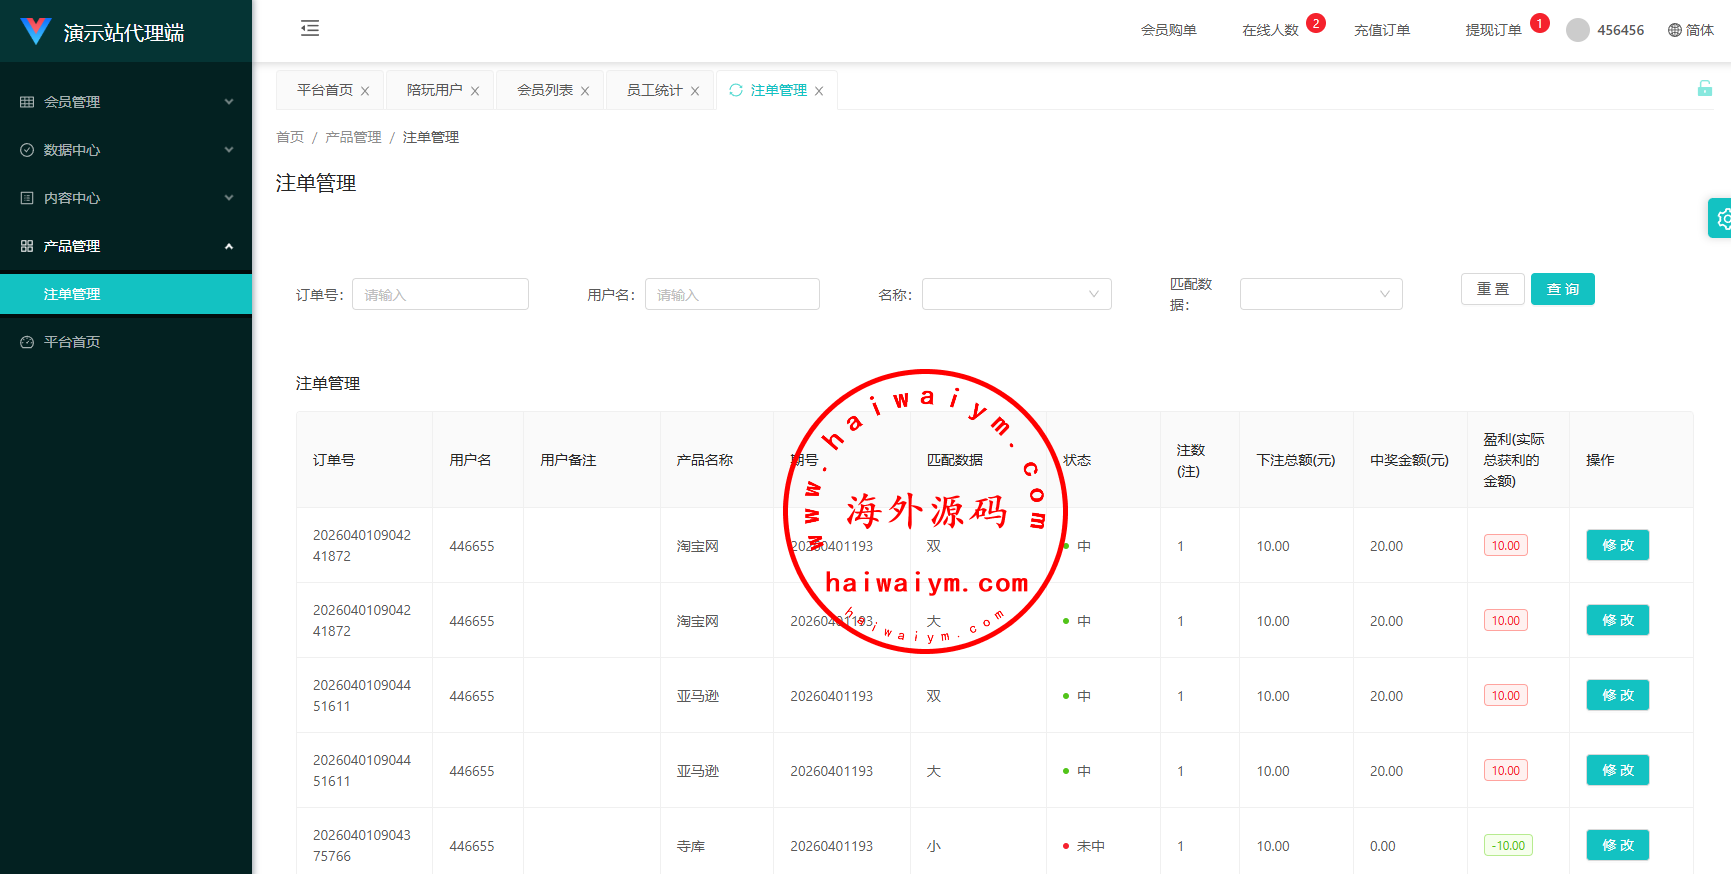
Task: Click the 重置 button
Action: 1492,289
